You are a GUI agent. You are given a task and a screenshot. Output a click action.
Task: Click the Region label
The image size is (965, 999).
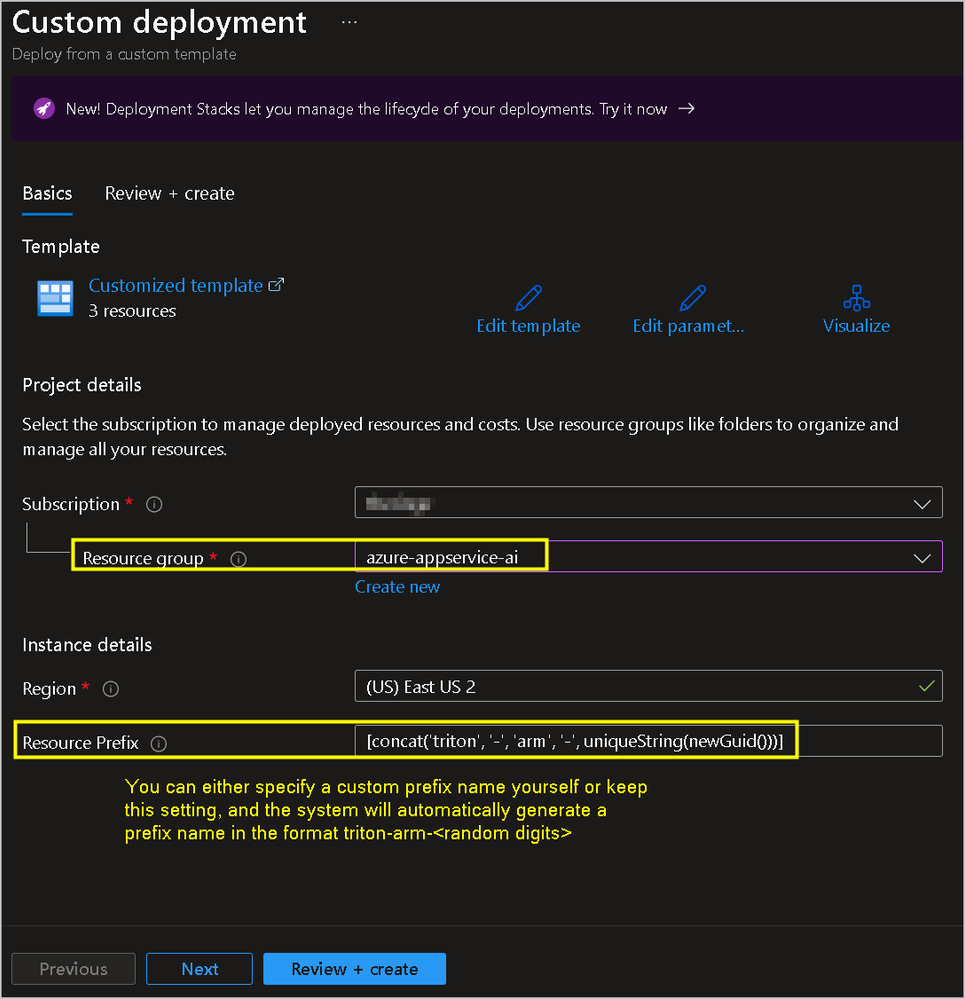pos(49,689)
